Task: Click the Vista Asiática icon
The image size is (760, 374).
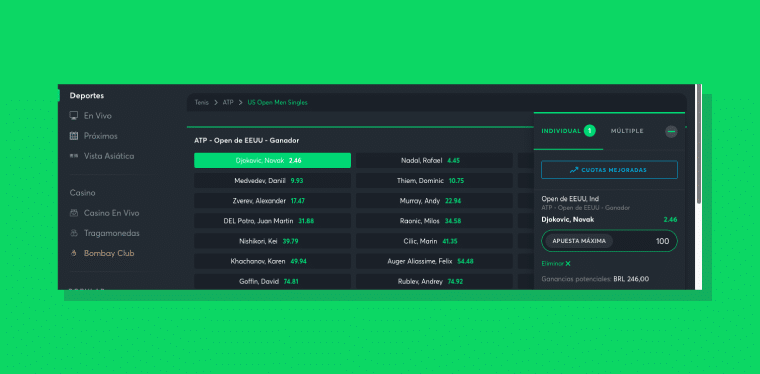Action: tap(74, 156)
